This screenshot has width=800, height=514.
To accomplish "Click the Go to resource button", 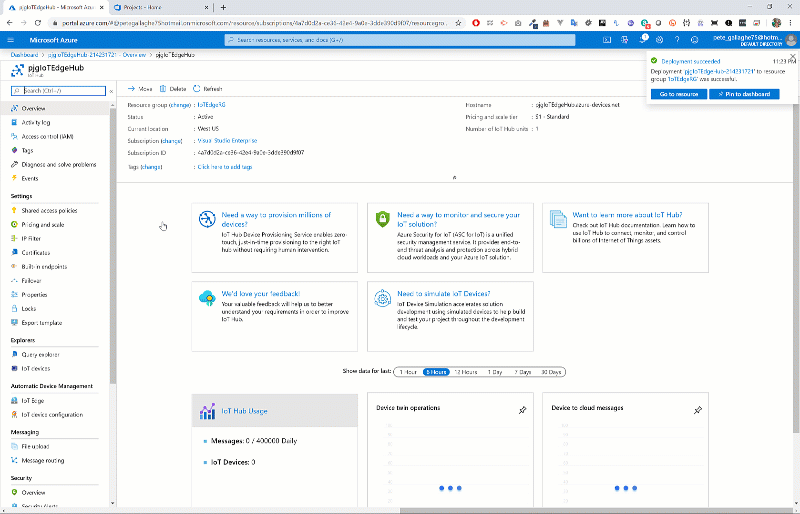I will point(679,94).
